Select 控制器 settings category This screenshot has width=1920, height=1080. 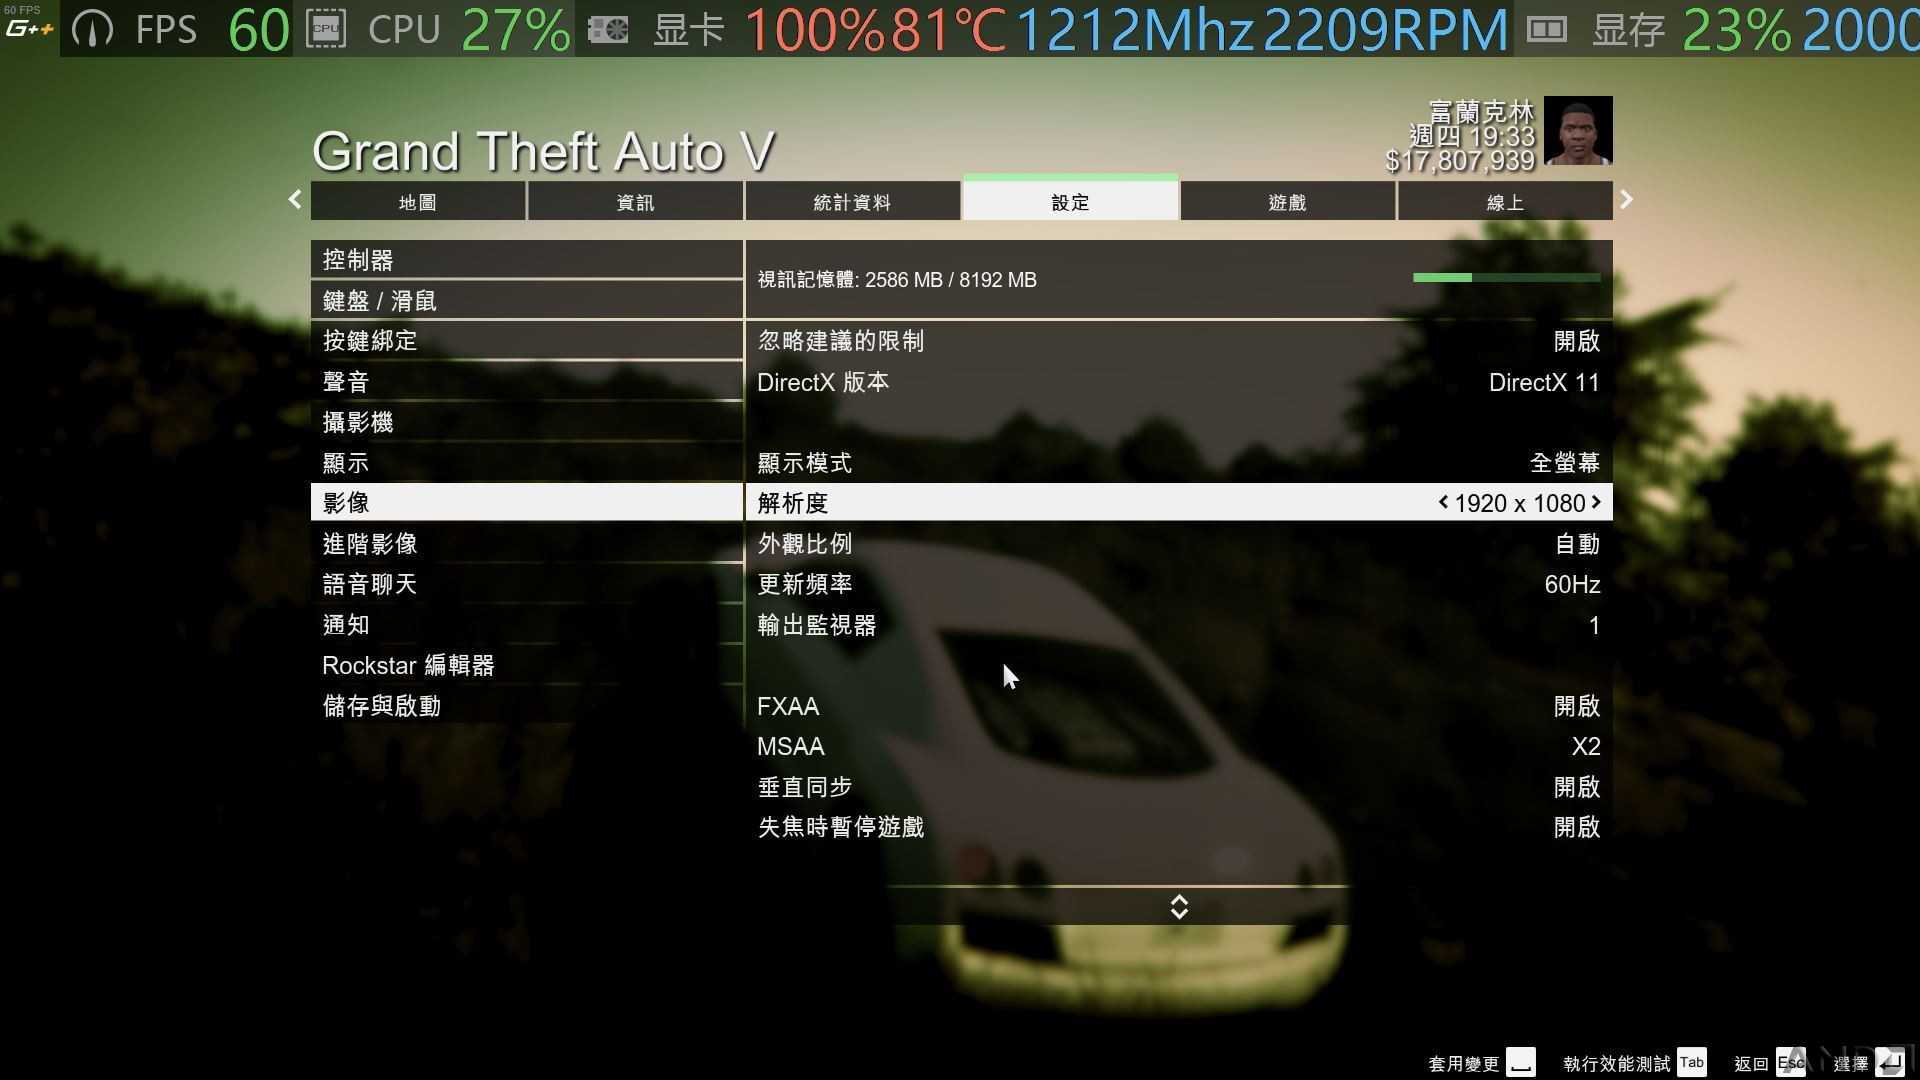527,260
